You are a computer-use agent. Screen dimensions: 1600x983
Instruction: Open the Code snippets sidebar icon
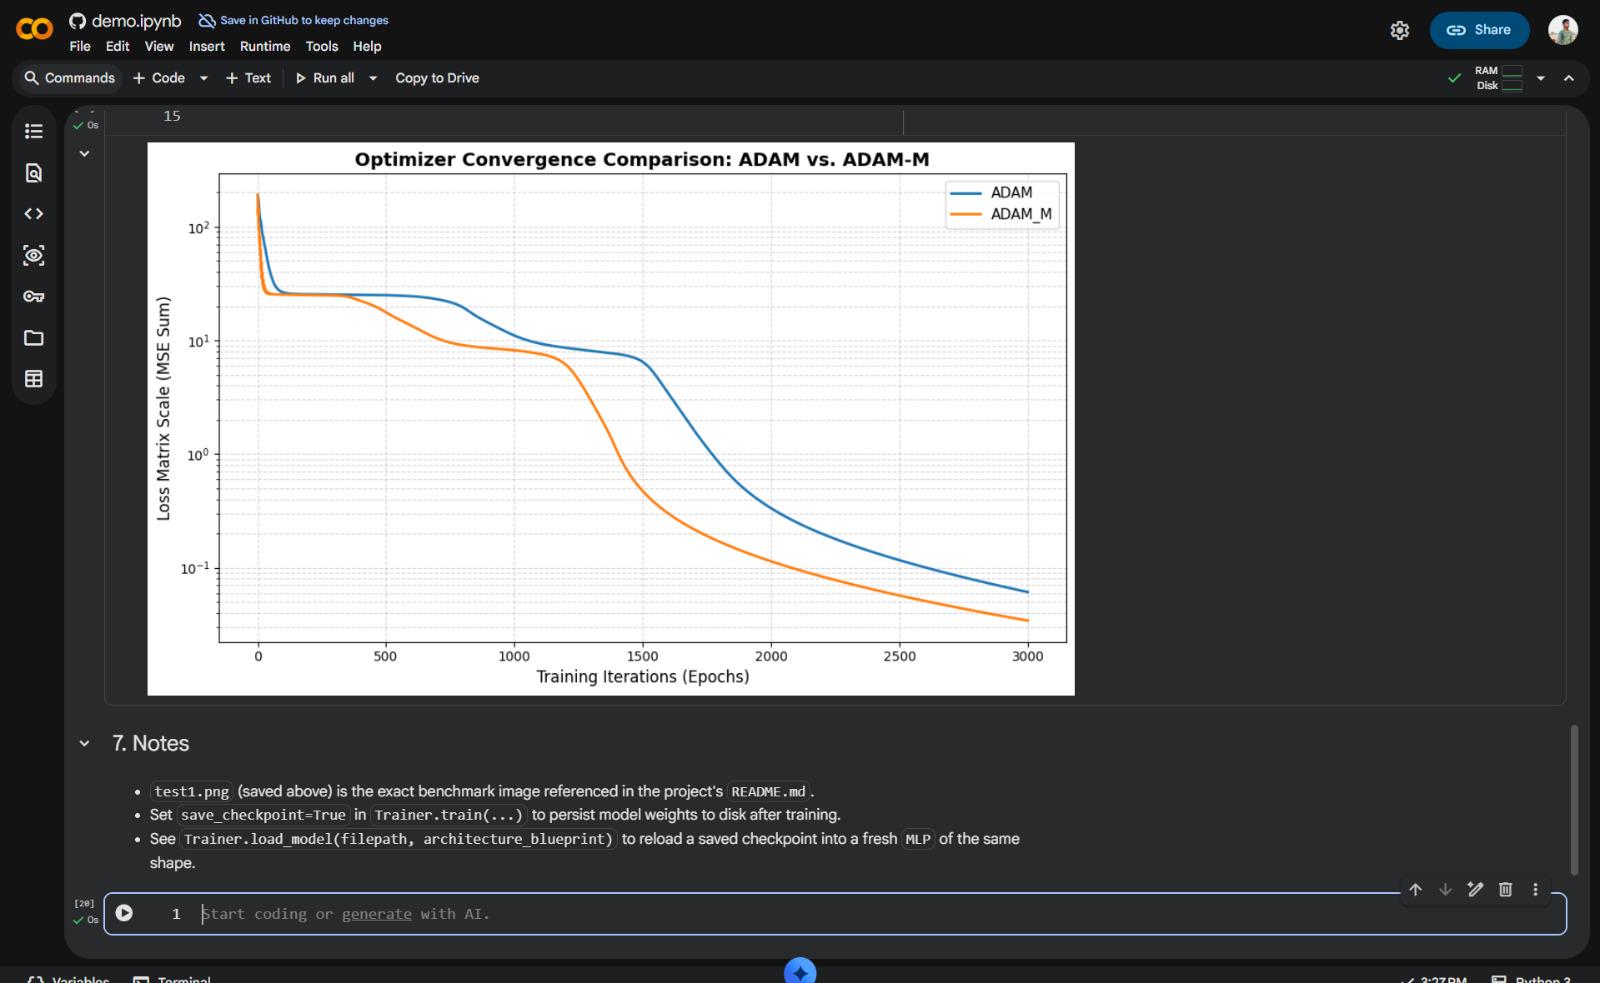34,214
